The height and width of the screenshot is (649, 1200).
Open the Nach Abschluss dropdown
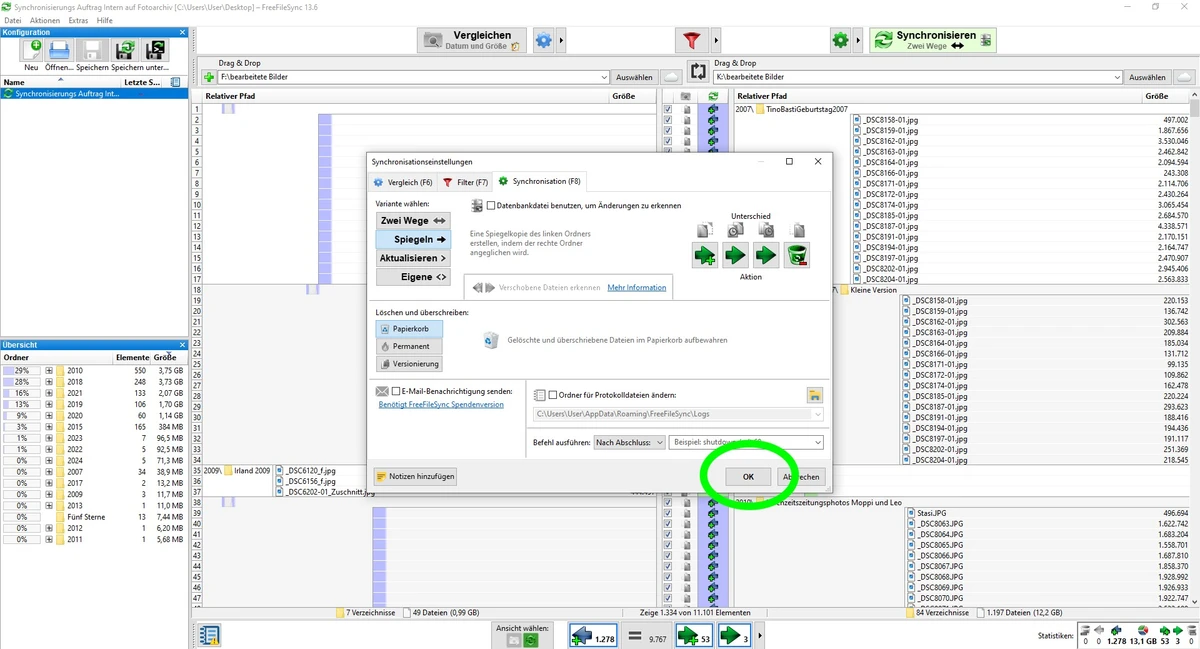point(629,442)
